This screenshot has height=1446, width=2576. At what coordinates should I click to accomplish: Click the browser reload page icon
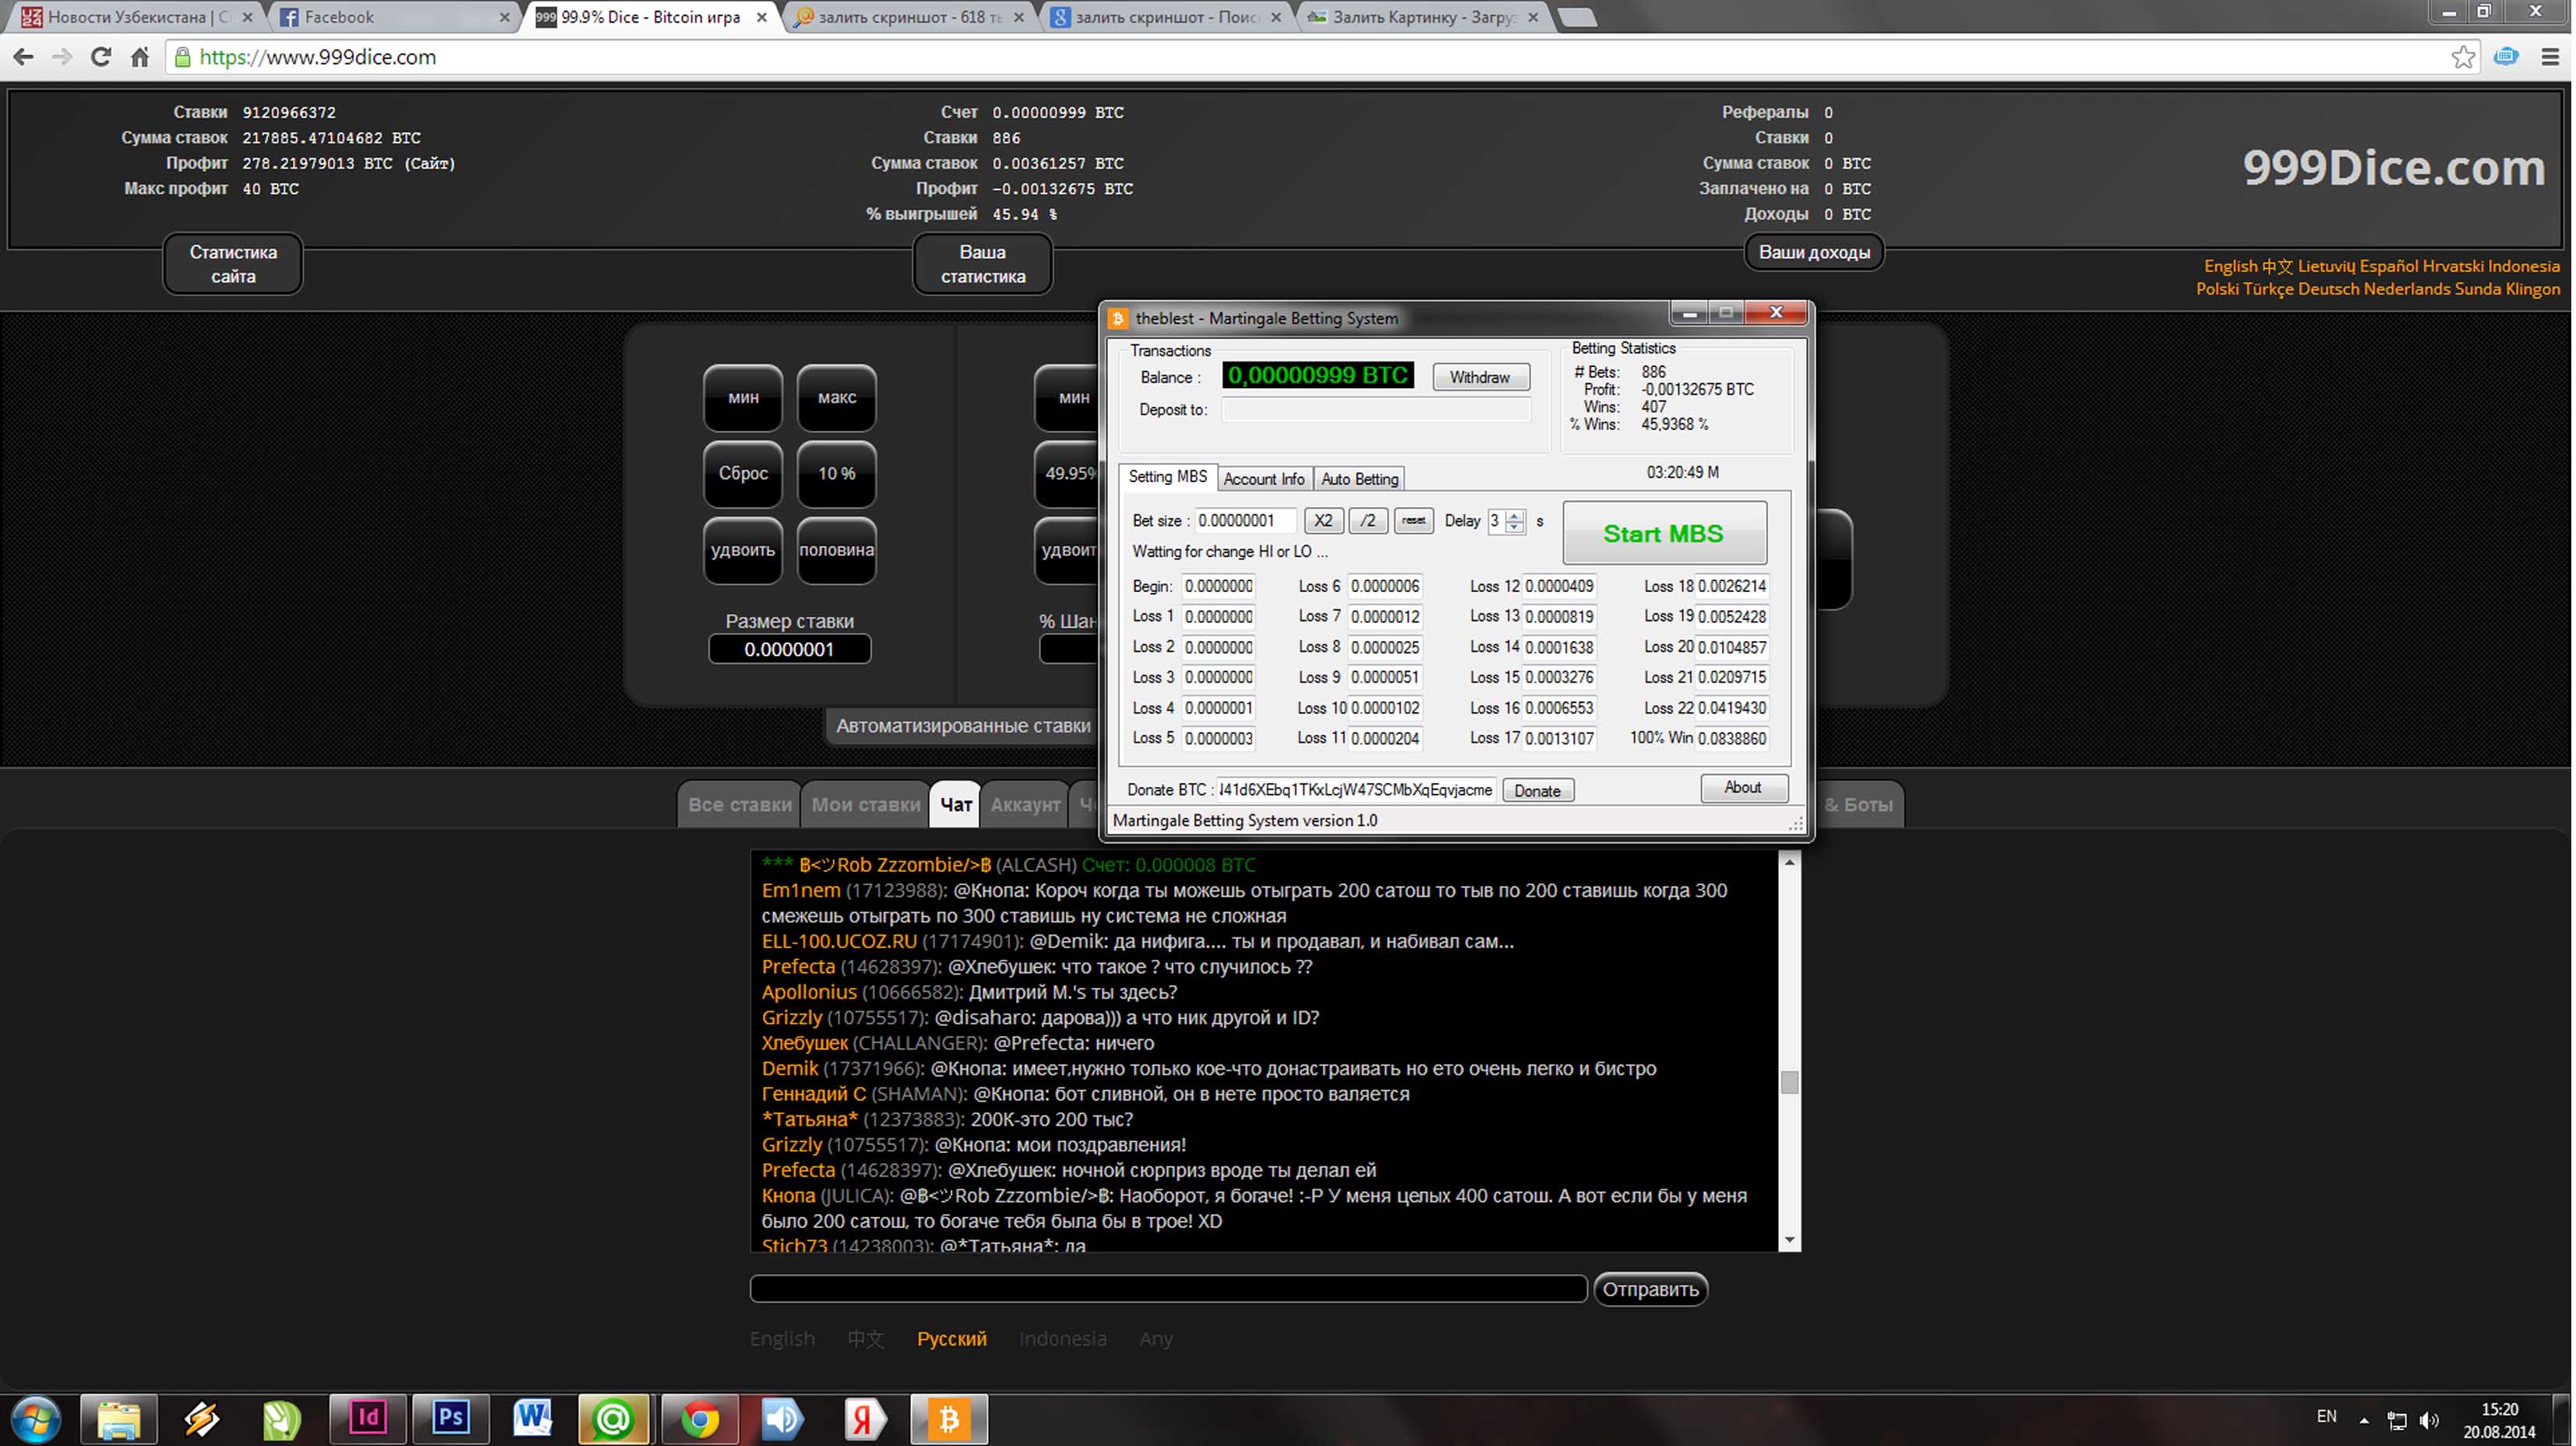pos(101,57)
